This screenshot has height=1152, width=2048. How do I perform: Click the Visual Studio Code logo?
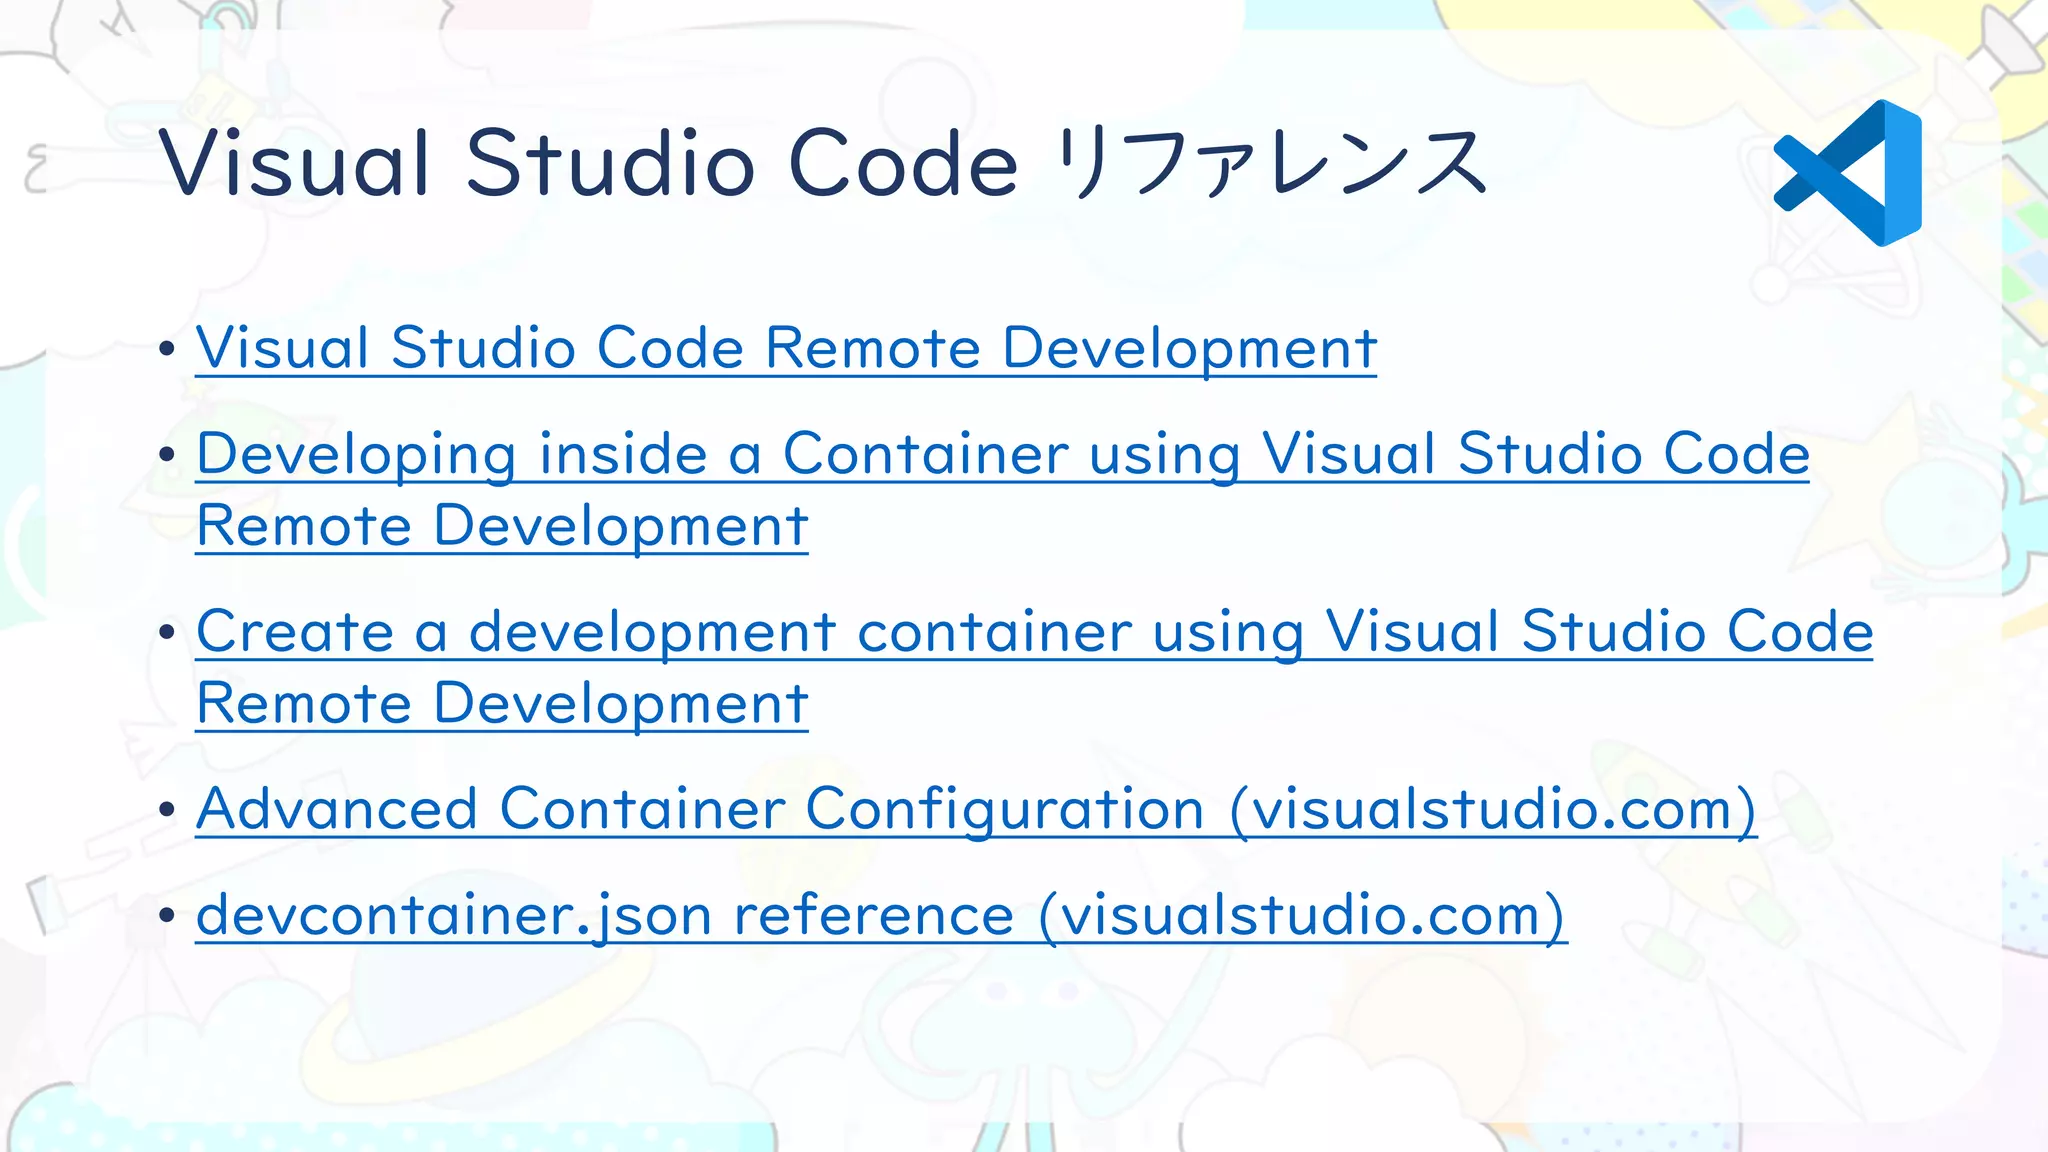[x=1848, y=172]
